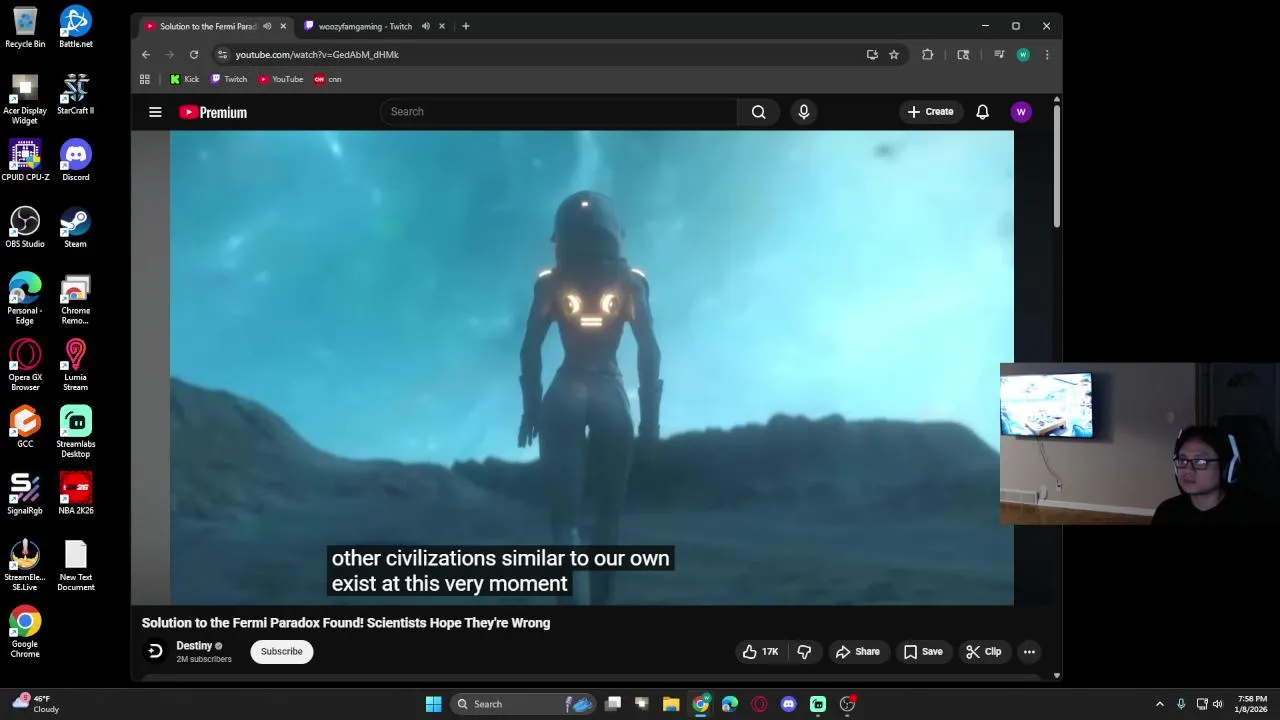
Task: Open the Battle.net desktop shortcut
Action: [x=75, y=27]
